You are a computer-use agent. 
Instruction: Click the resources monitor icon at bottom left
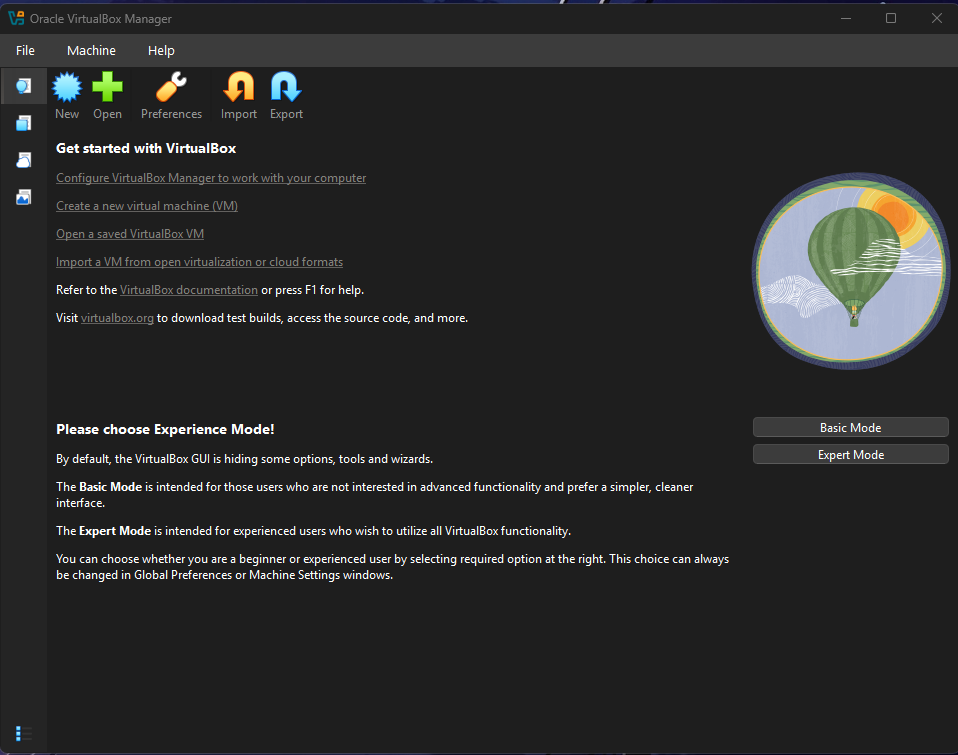coord(23,733)
